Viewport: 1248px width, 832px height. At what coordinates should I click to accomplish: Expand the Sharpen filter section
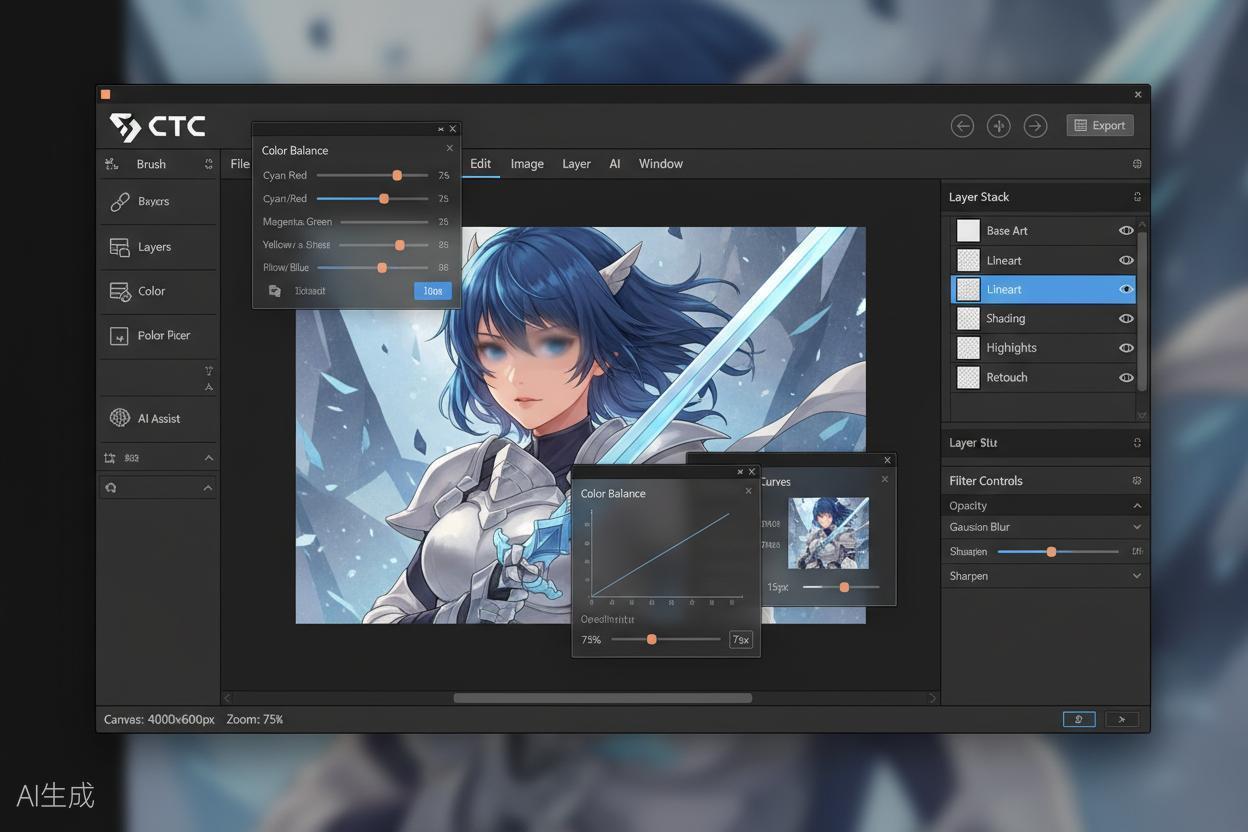click(1137, 576)
